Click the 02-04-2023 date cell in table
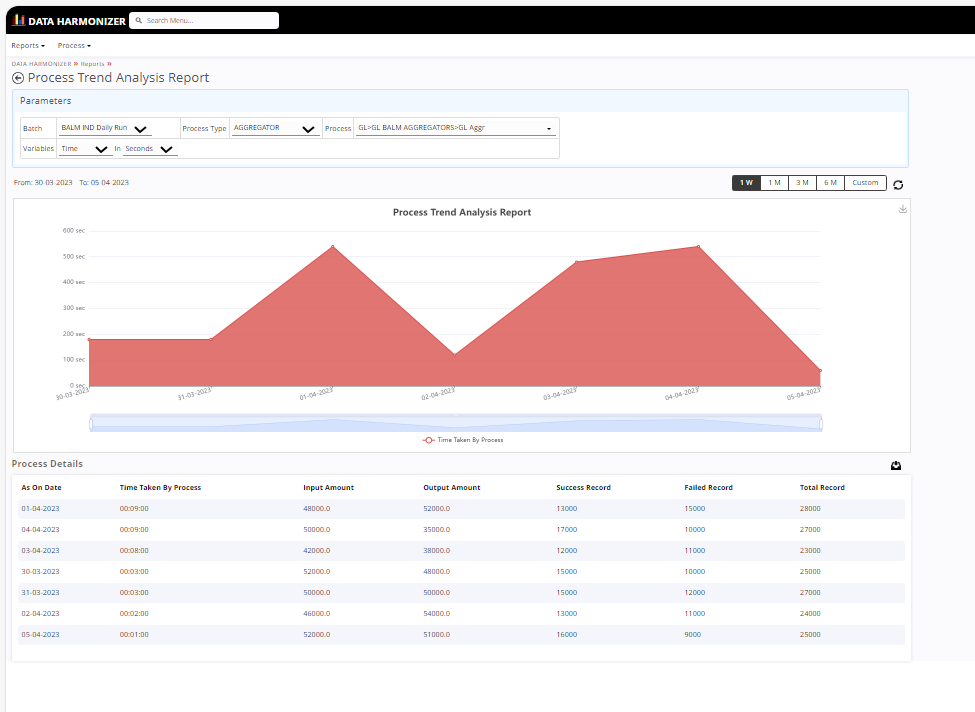Image resolution: width=975 pixels, height=712 pixels. point(40,613)
